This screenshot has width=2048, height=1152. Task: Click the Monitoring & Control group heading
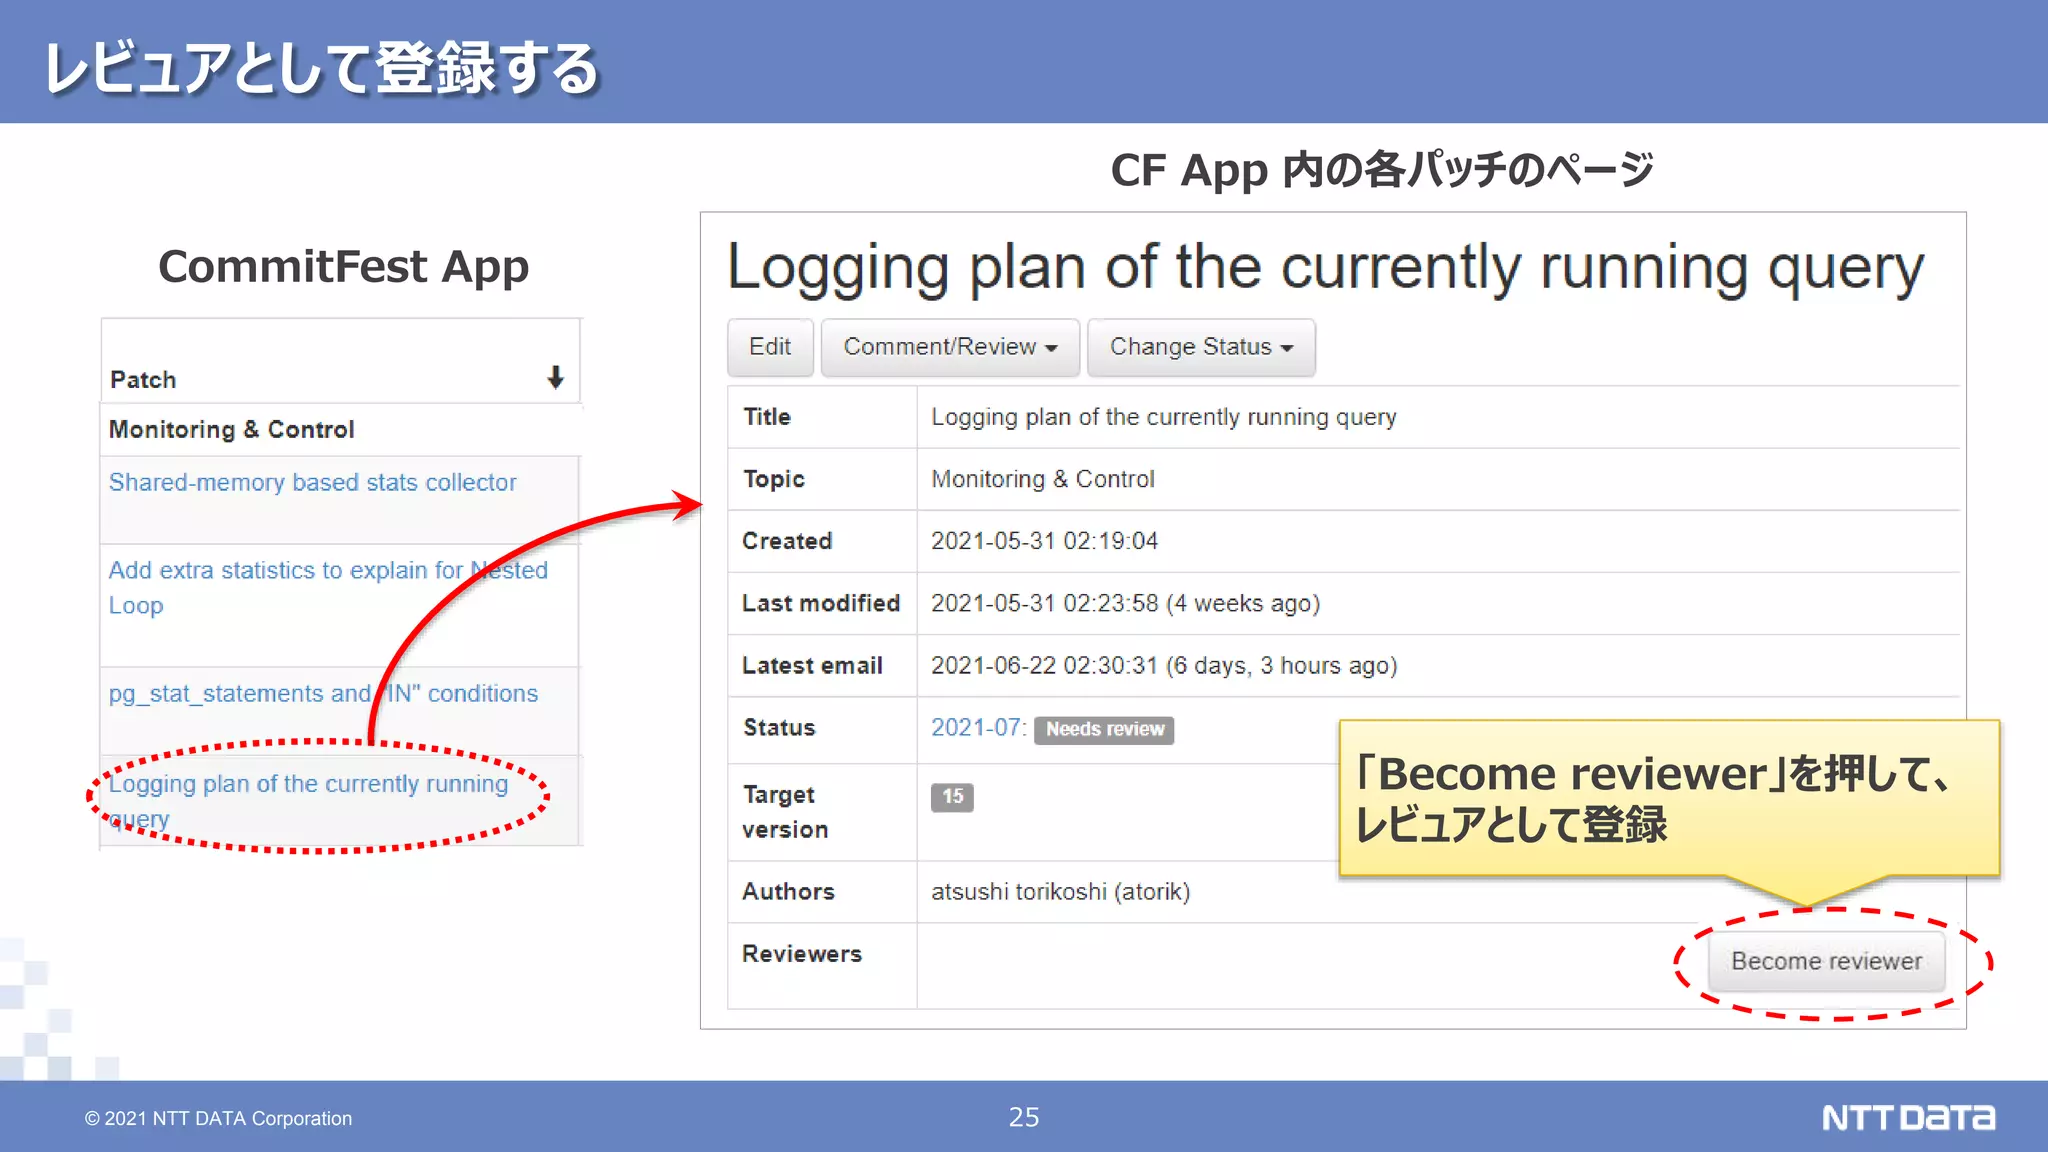pyautogui.click(x=231, y=430)
